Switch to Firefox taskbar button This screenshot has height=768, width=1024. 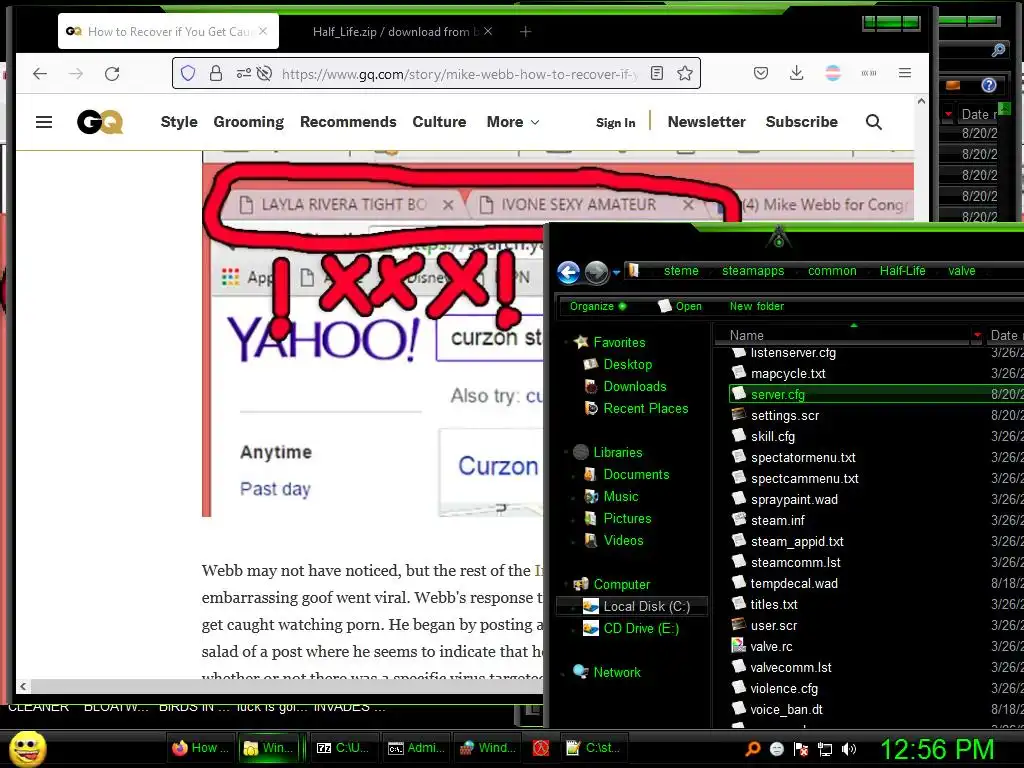pyautogui.click(x=200, y=748)
